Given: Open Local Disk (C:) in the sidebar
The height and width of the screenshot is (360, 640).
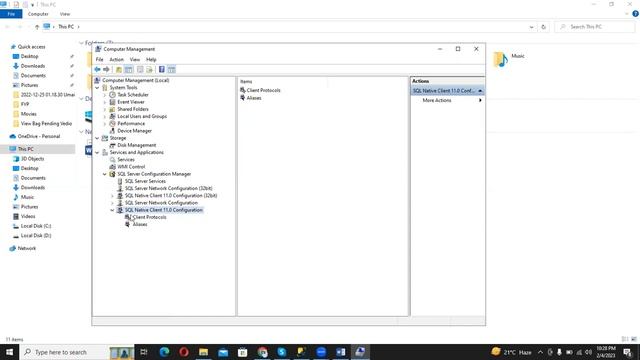Looking at the screenshot, I should click(x=36, y=226).
